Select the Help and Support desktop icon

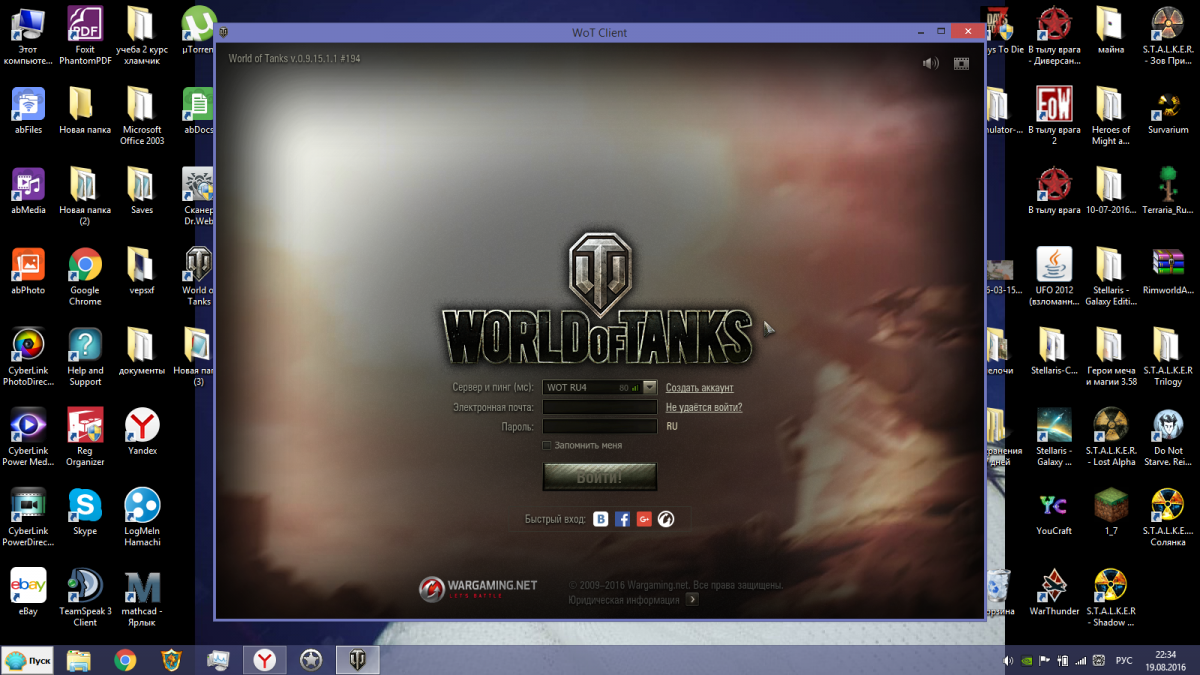(85, 356)
